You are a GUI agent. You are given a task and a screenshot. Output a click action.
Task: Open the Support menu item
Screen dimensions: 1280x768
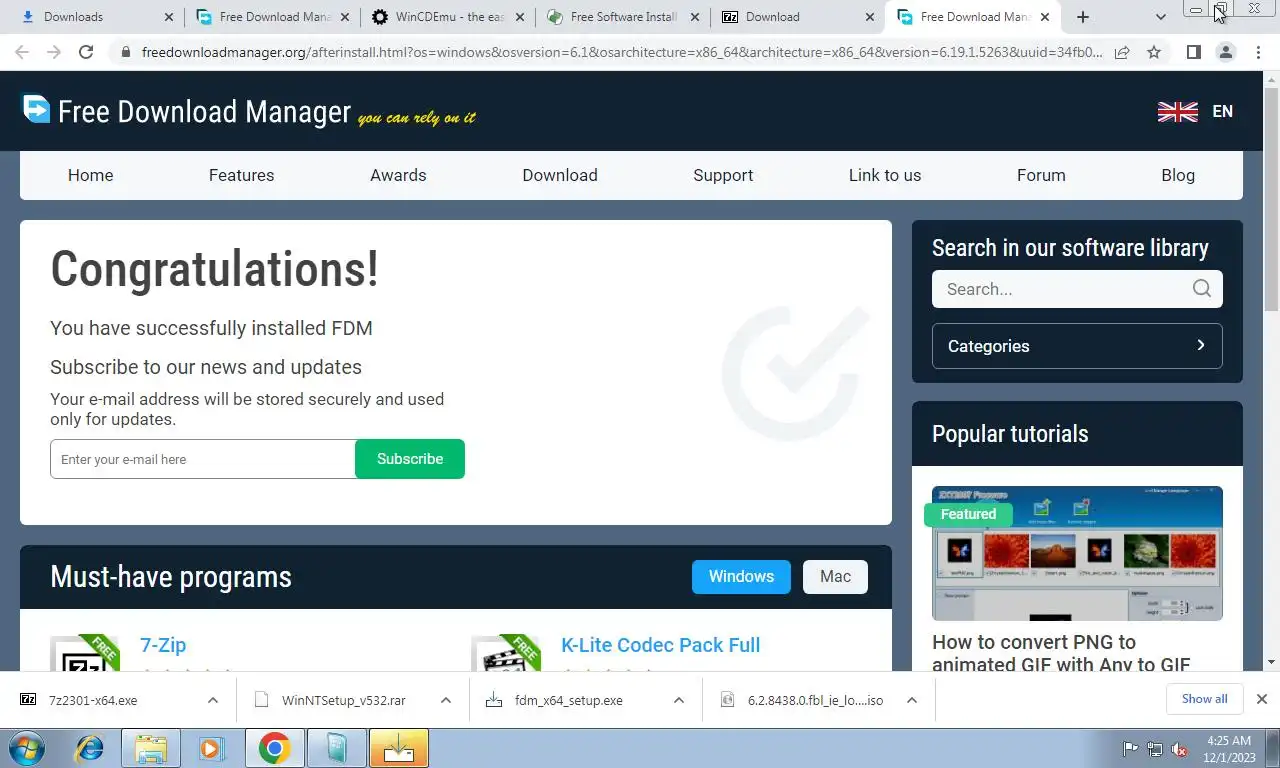pyautogui.click(x=723, y=175)
